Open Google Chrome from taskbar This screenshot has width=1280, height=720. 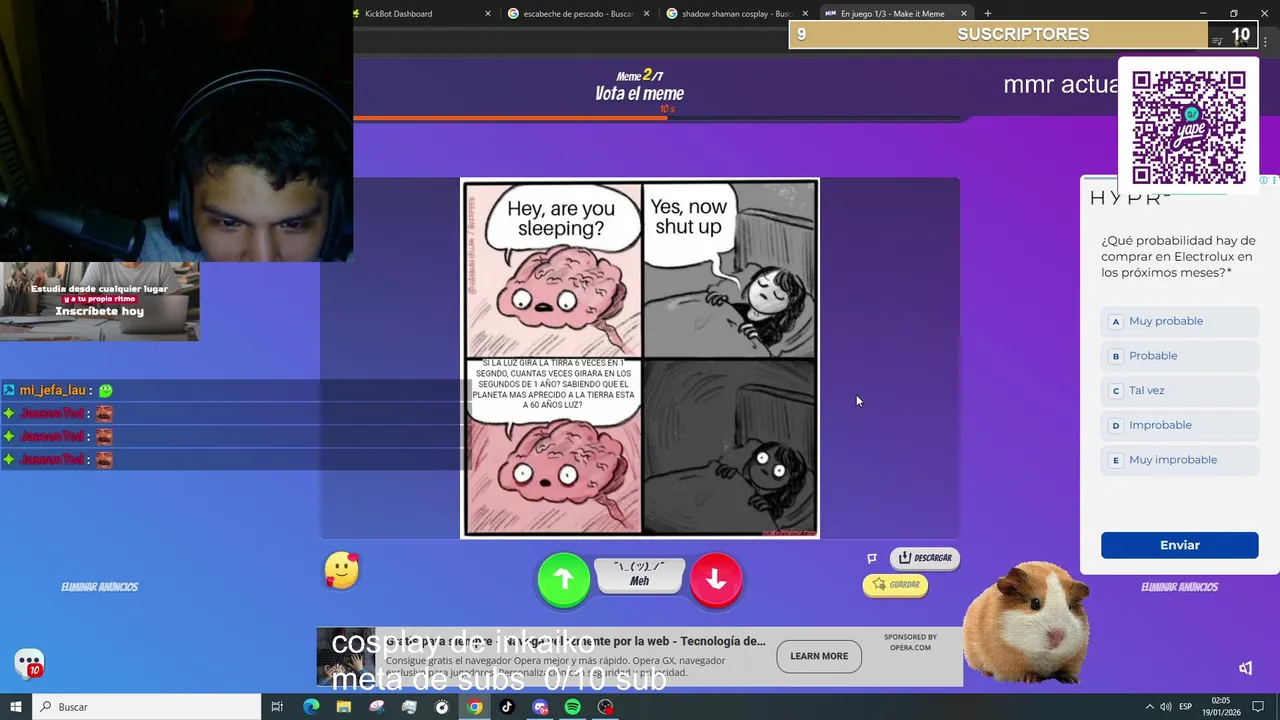(x=475, y=707)
